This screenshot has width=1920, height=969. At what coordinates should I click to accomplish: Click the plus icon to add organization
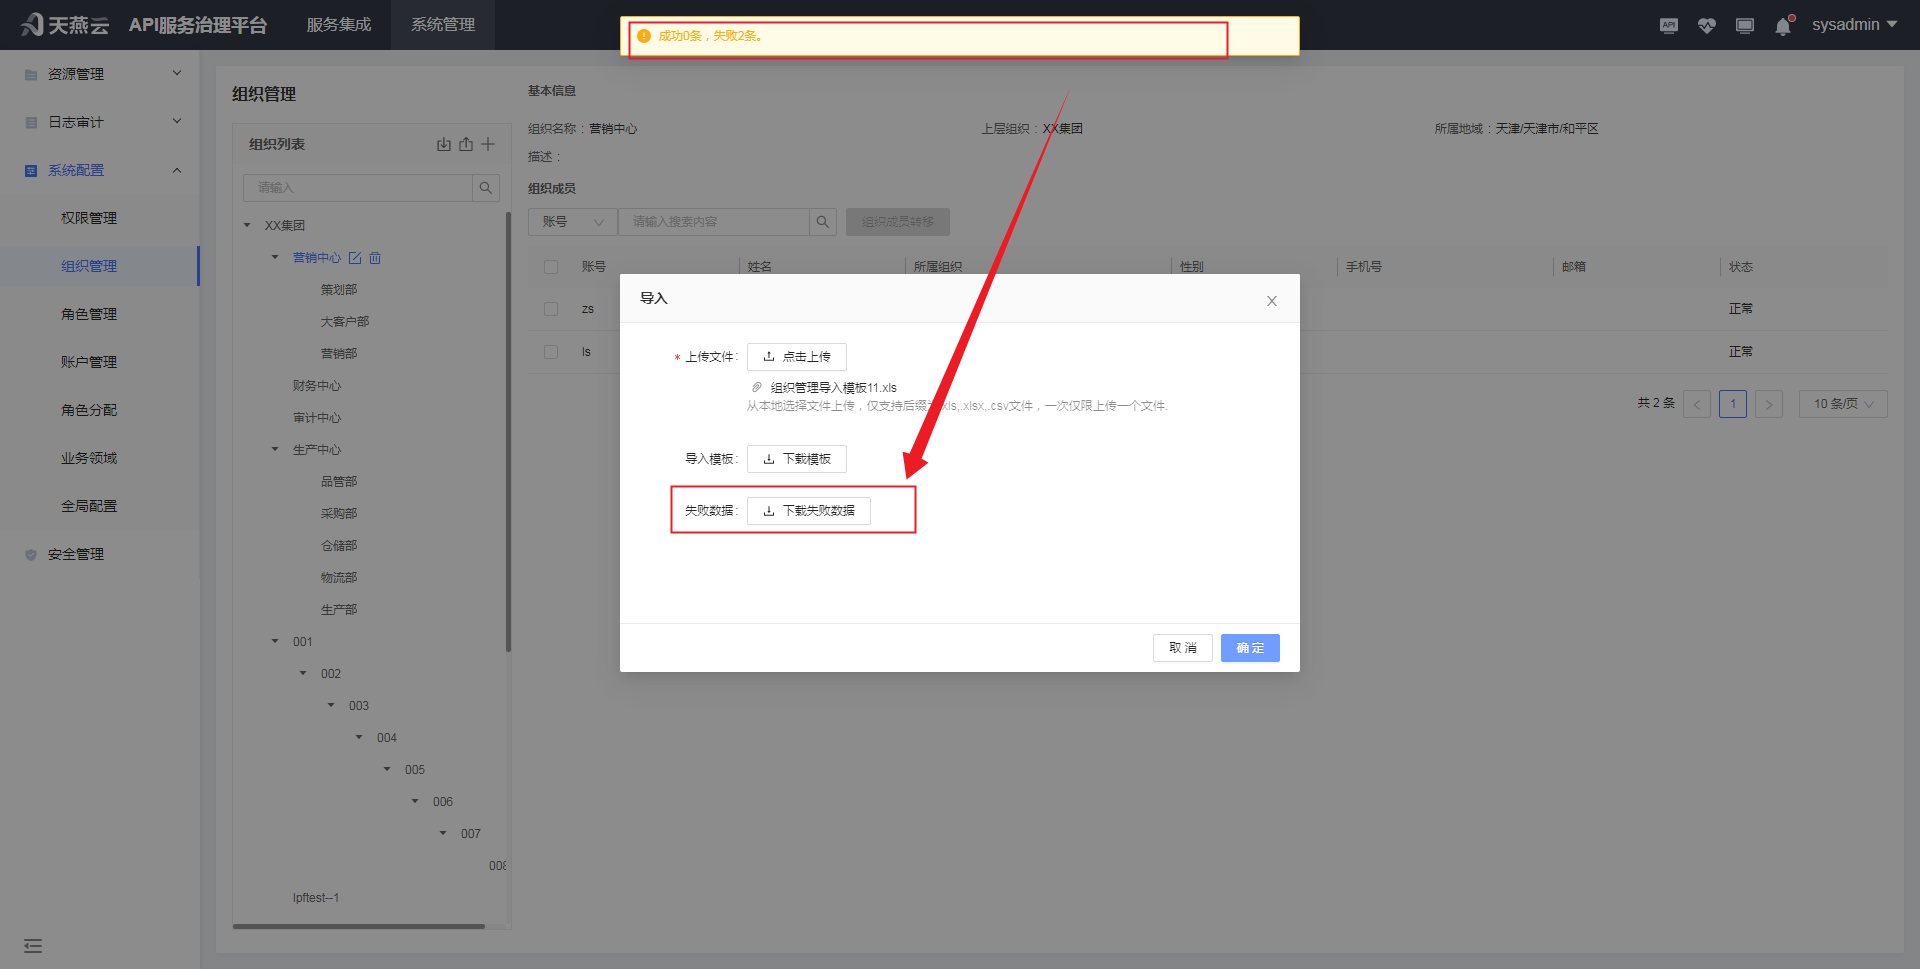pos(488,144)
